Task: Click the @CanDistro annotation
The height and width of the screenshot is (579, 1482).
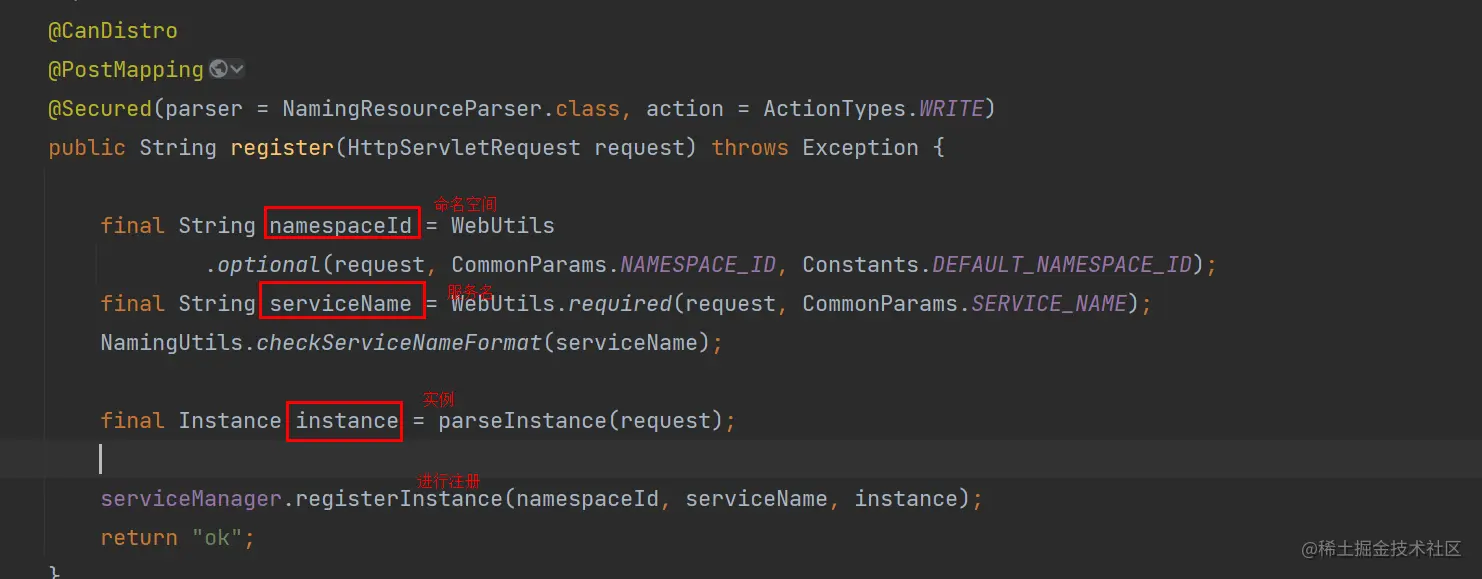Action: pos(113,31)
